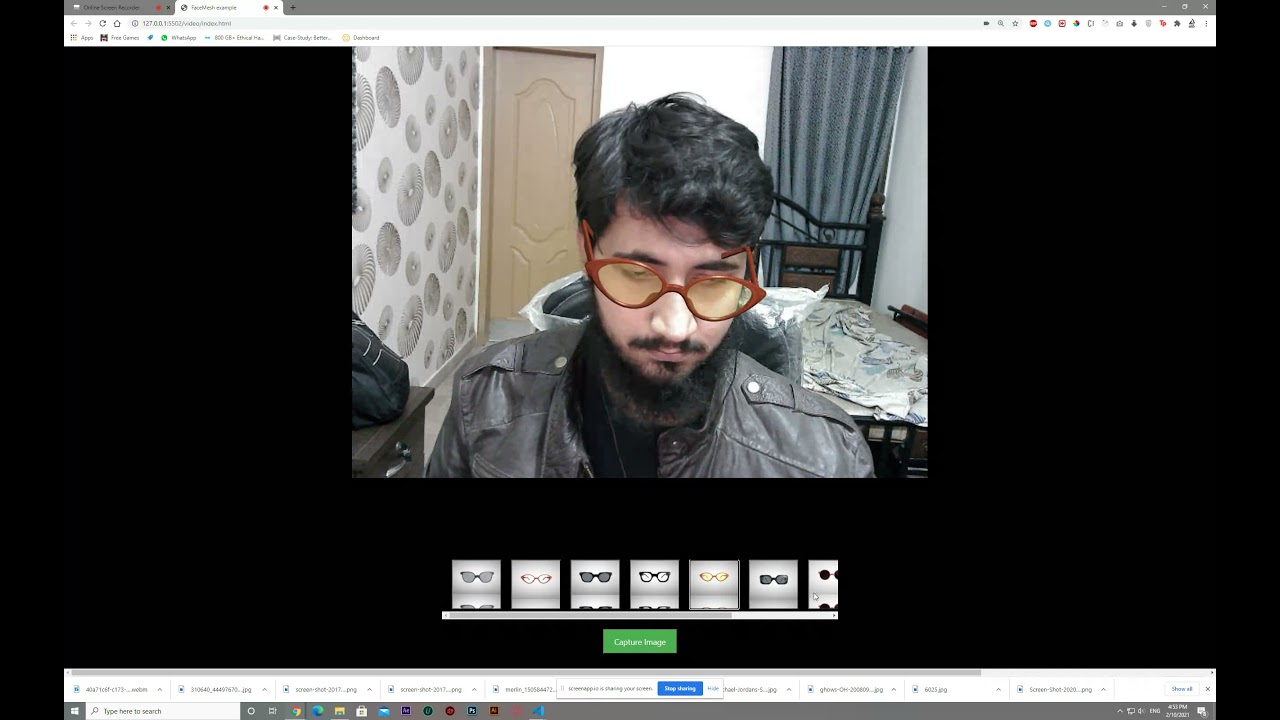Image resolution: width=1280 pixels, height=720 pixels.
Task: Click the taskbar search box
Action: [163, 711]
